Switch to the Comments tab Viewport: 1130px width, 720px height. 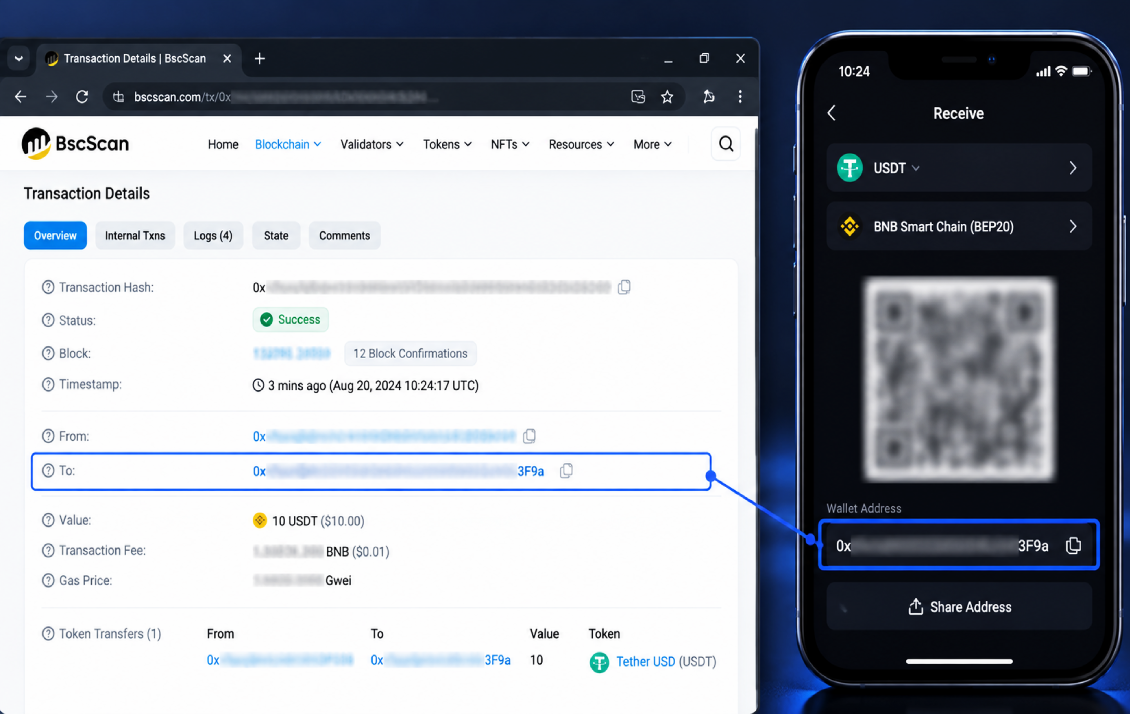tap(344, 236)
